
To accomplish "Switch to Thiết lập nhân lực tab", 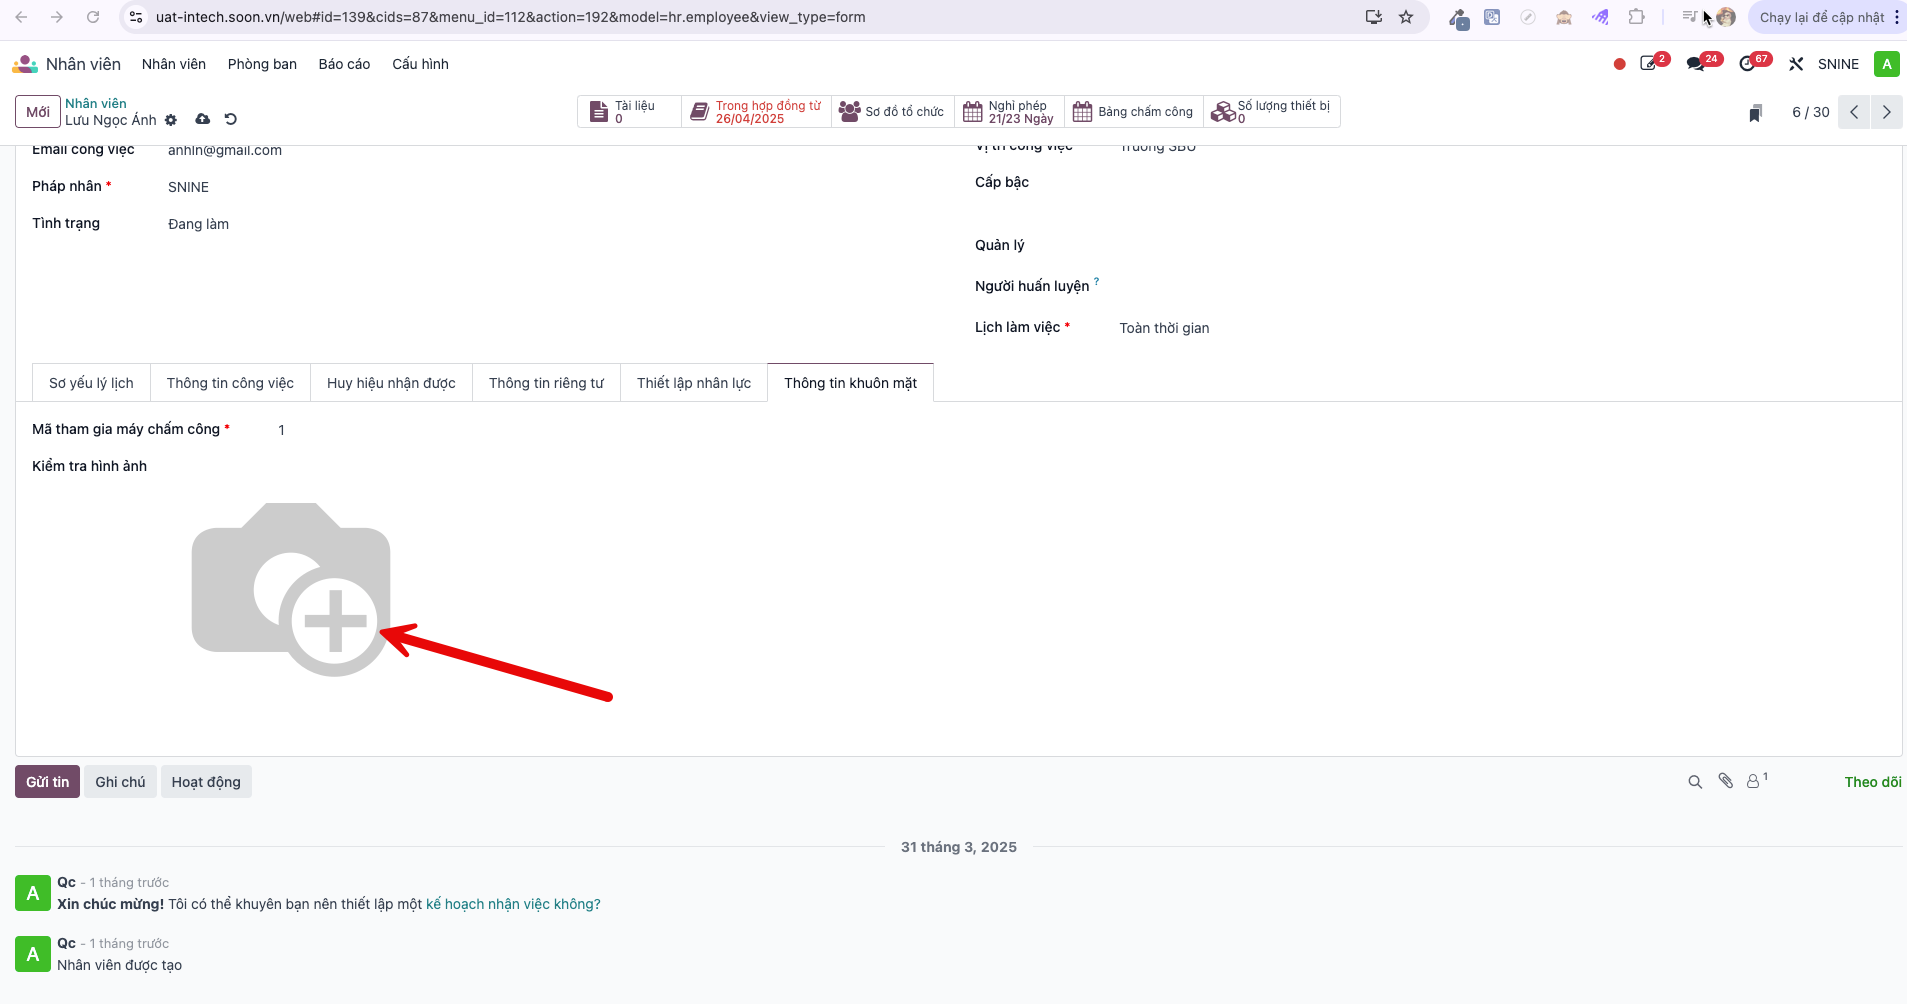I will (x=694, y=383).
